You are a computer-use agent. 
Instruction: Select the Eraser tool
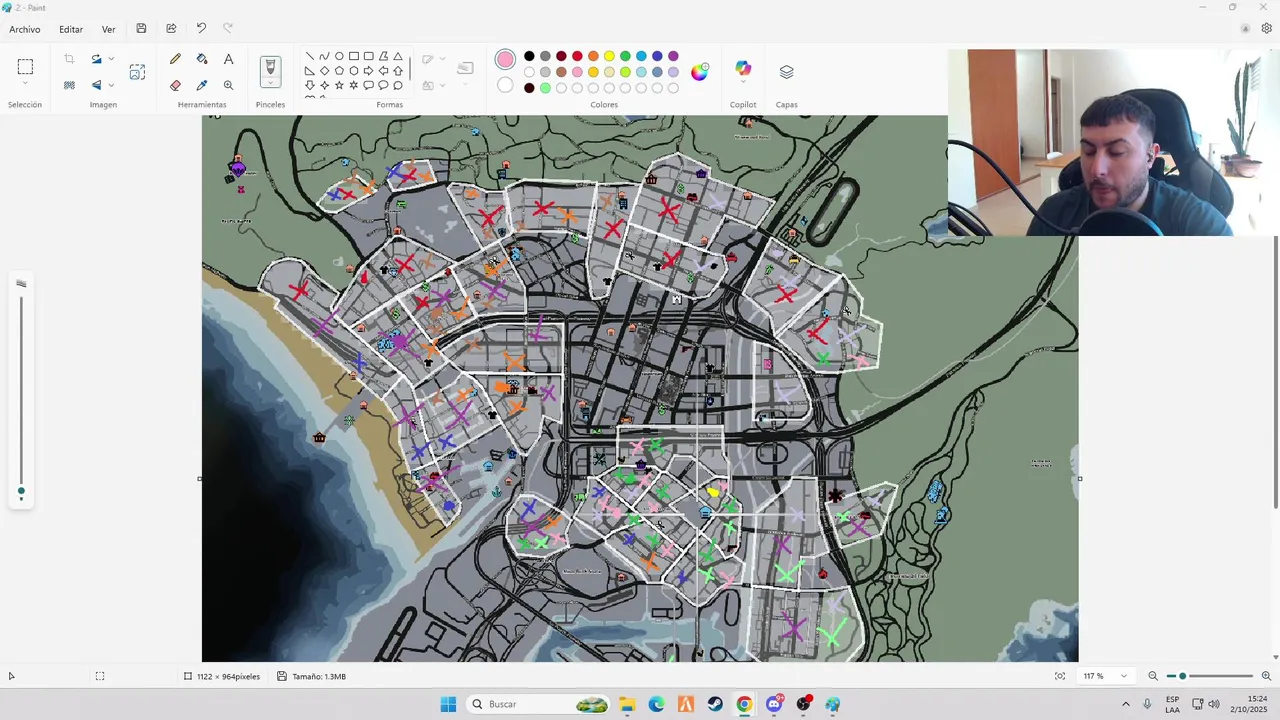click(175, 85)
